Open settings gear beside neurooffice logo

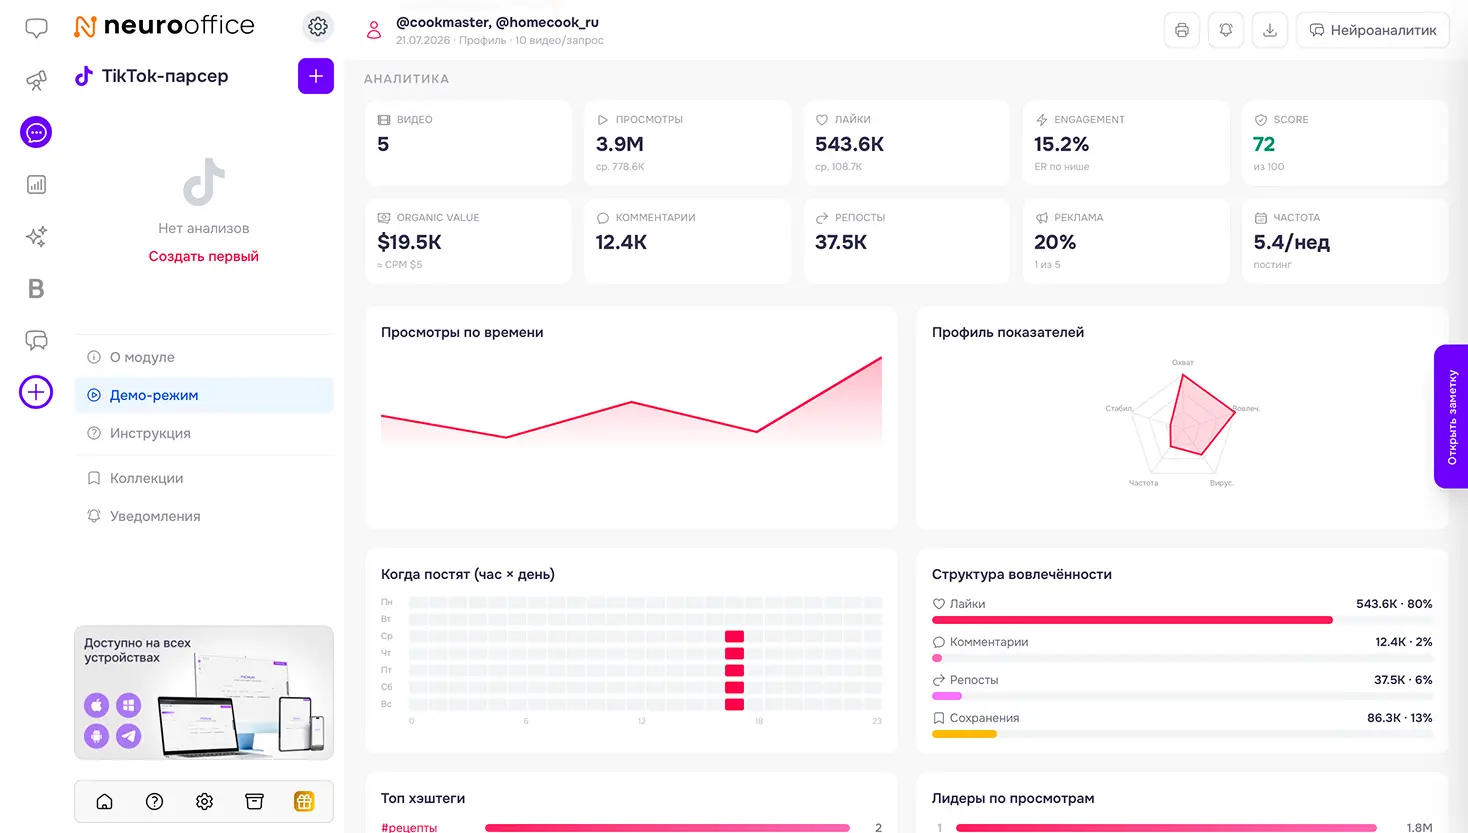318,27
